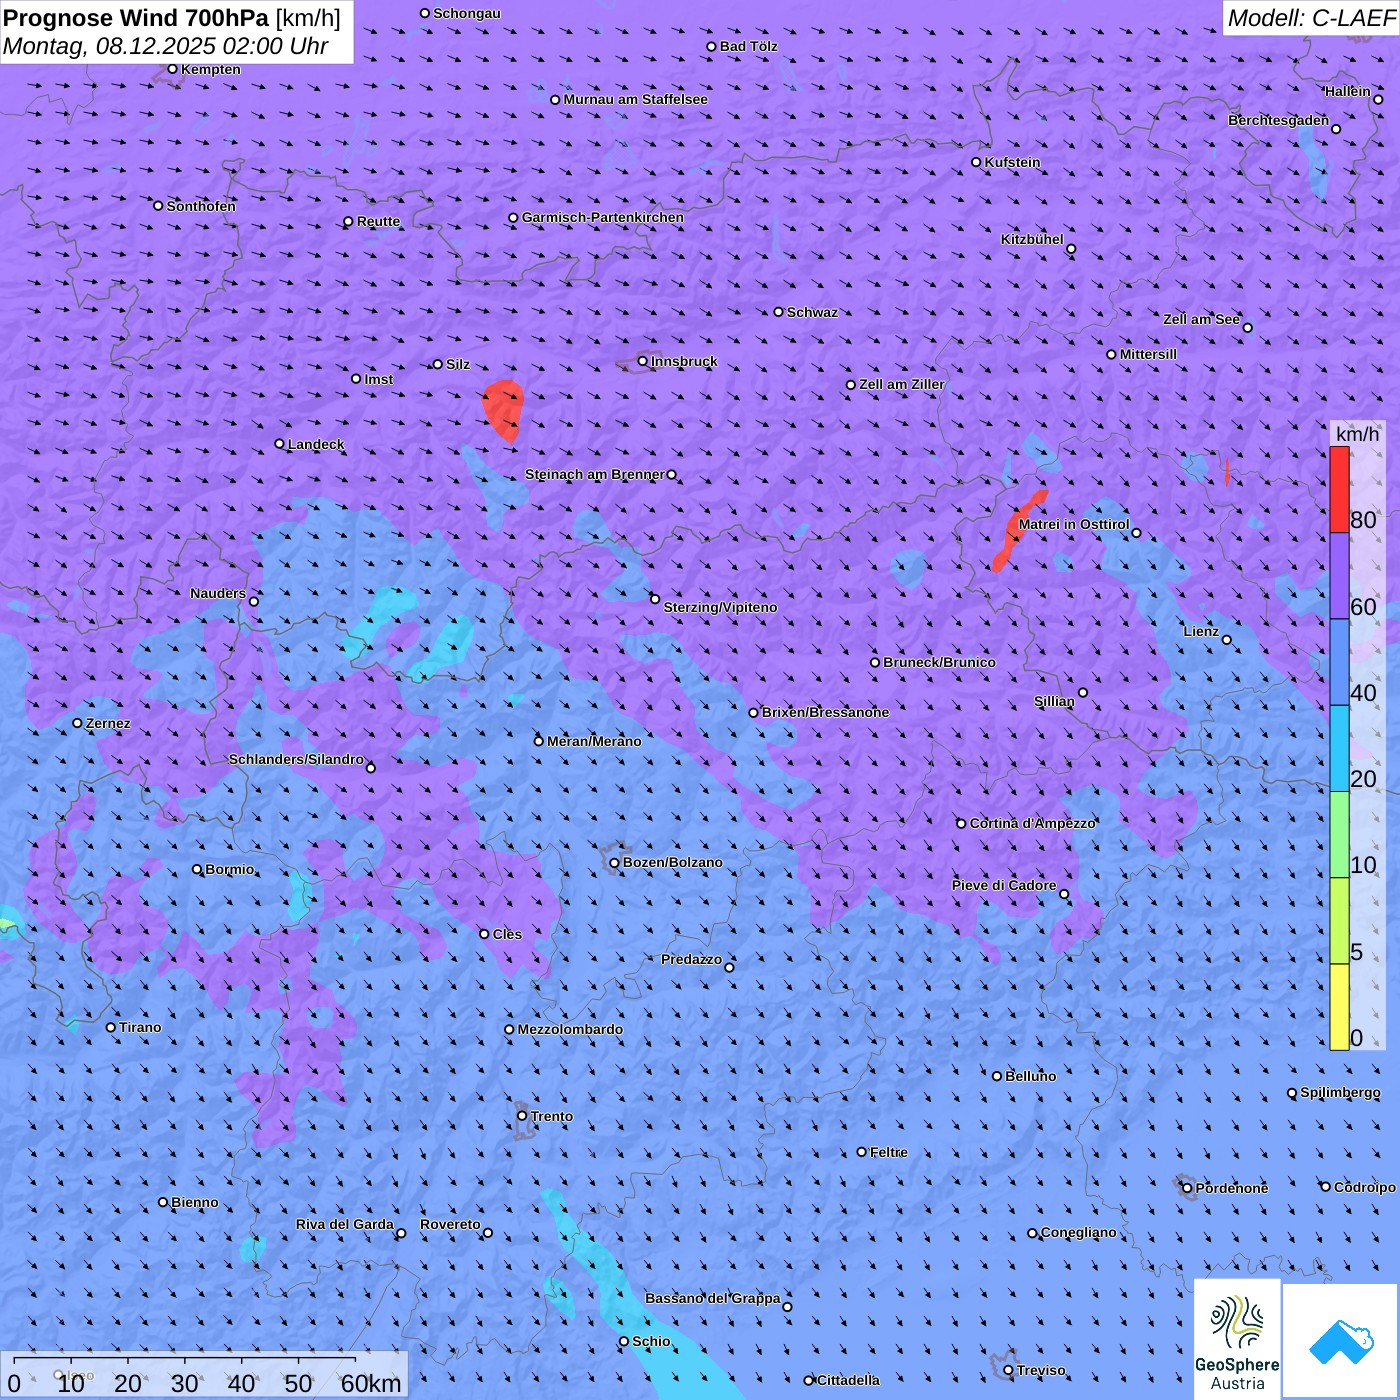The width and height of the screenshot is (1400, 1400).
Task: Click the Brixen/Bressanone marker dot
Action: pyautogui.click(x=754, y=713)
